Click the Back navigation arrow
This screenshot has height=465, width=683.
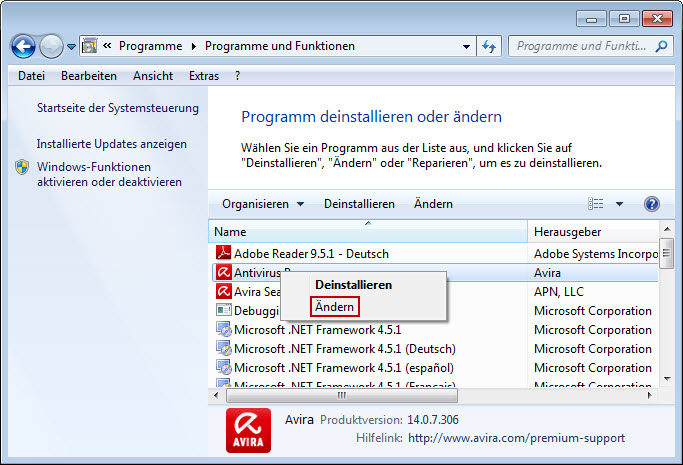[23, 46]
